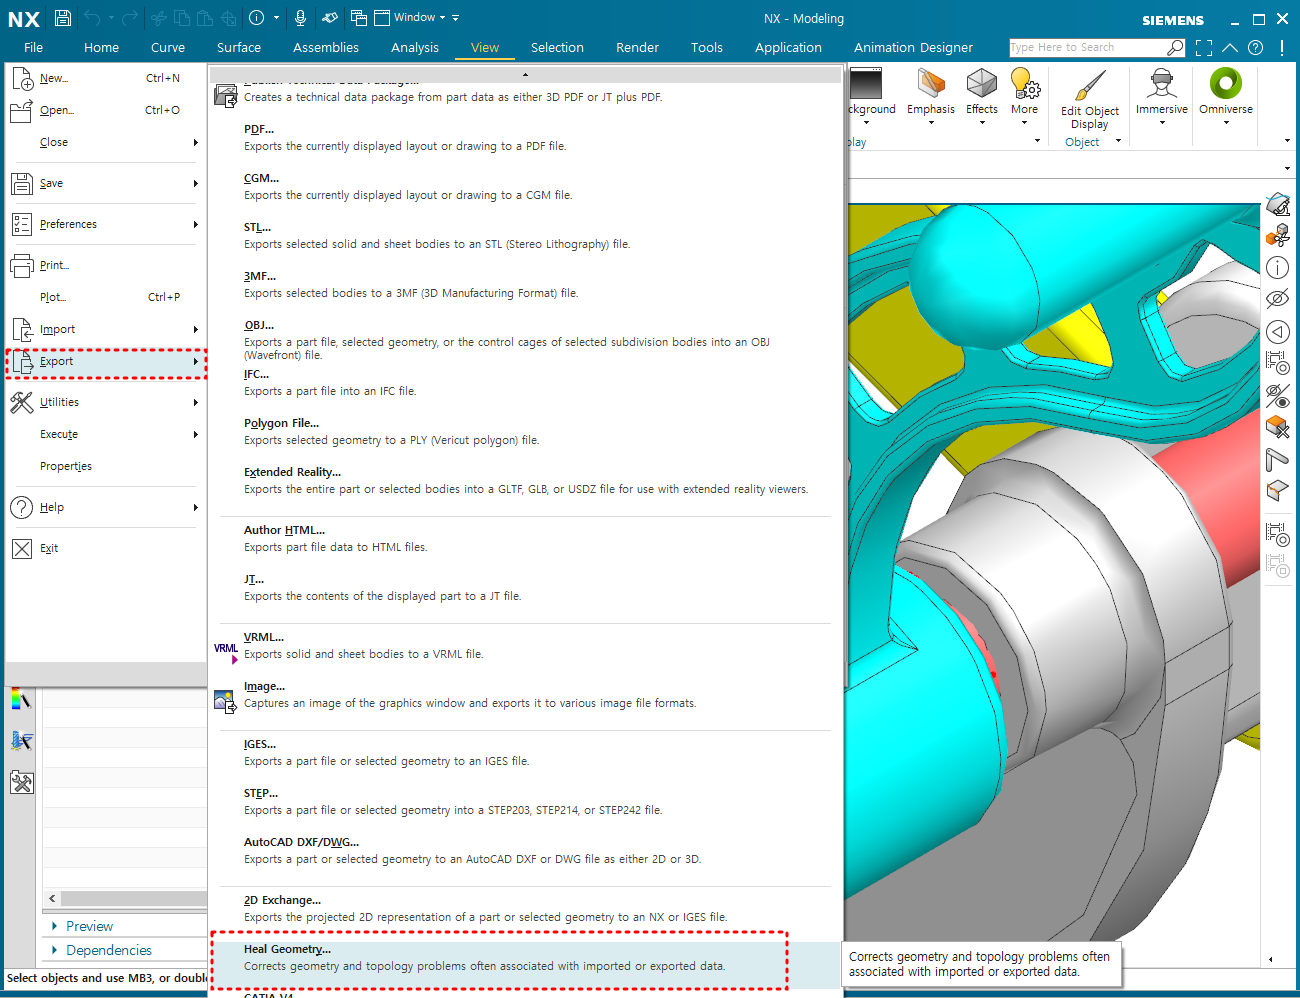Click the Undo arrow in the title bar
Image resolution: width=1300 pixels, height=998 pixels.
click(93, 18)
